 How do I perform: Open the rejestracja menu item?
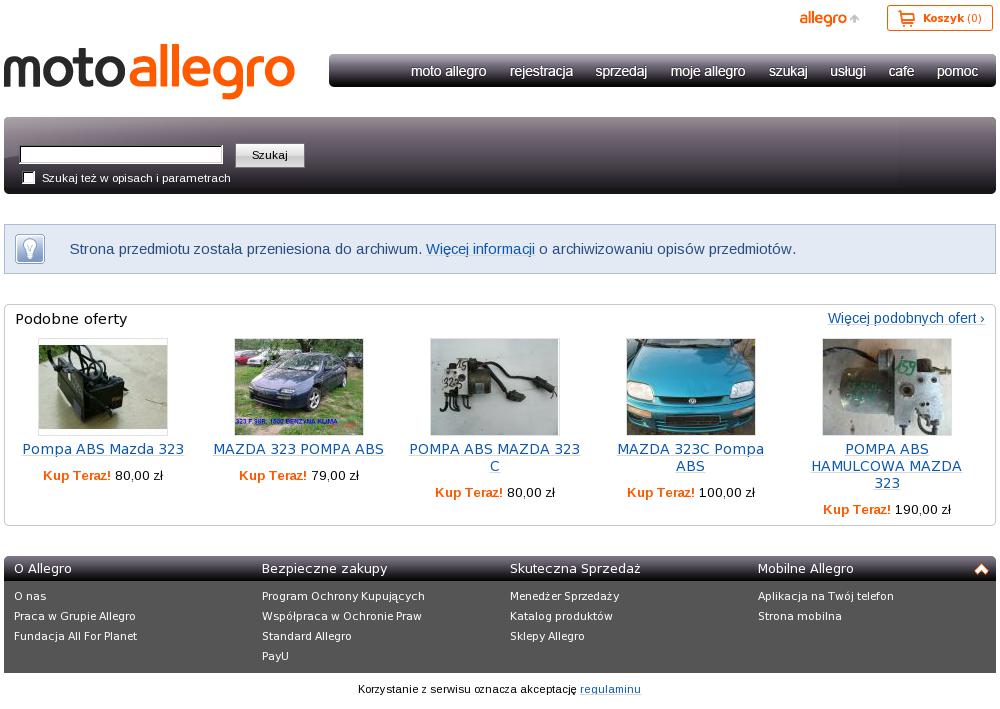541,71
